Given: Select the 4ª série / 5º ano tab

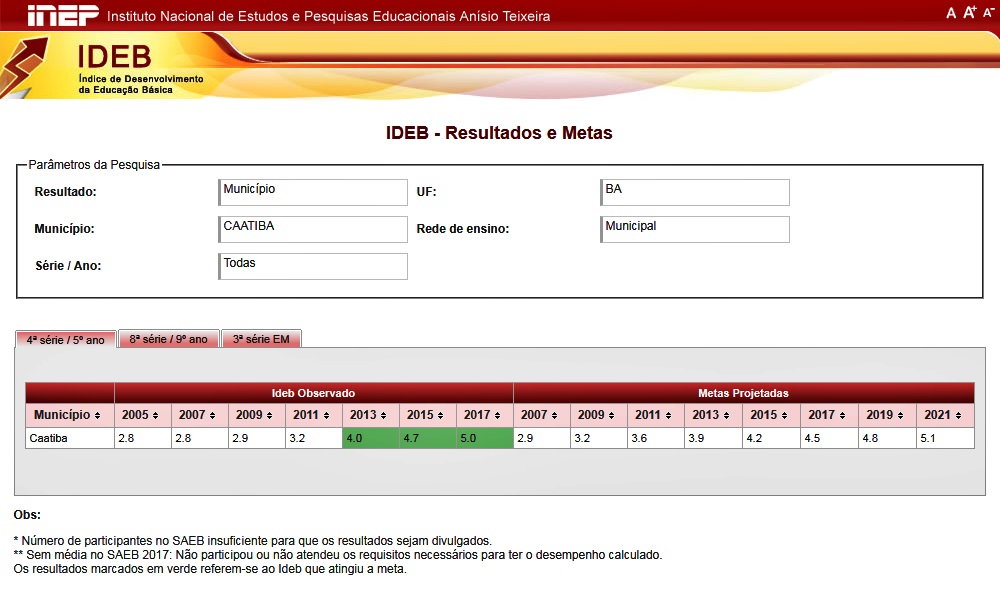Looking at the screenshot, I should 66,340.
